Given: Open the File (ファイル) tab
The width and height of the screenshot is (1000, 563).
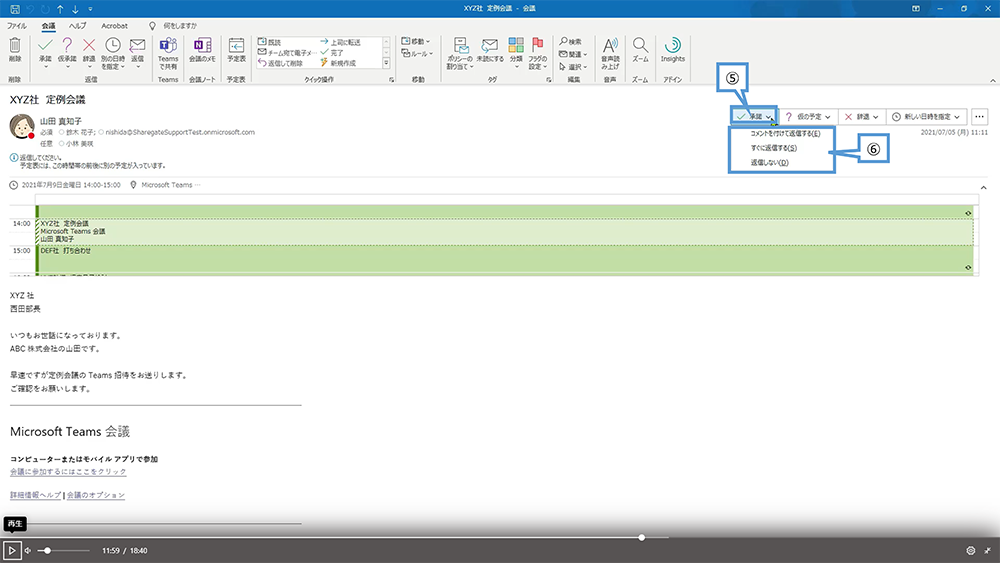Looking at the screenshot, I should click(x=17, y=26).
